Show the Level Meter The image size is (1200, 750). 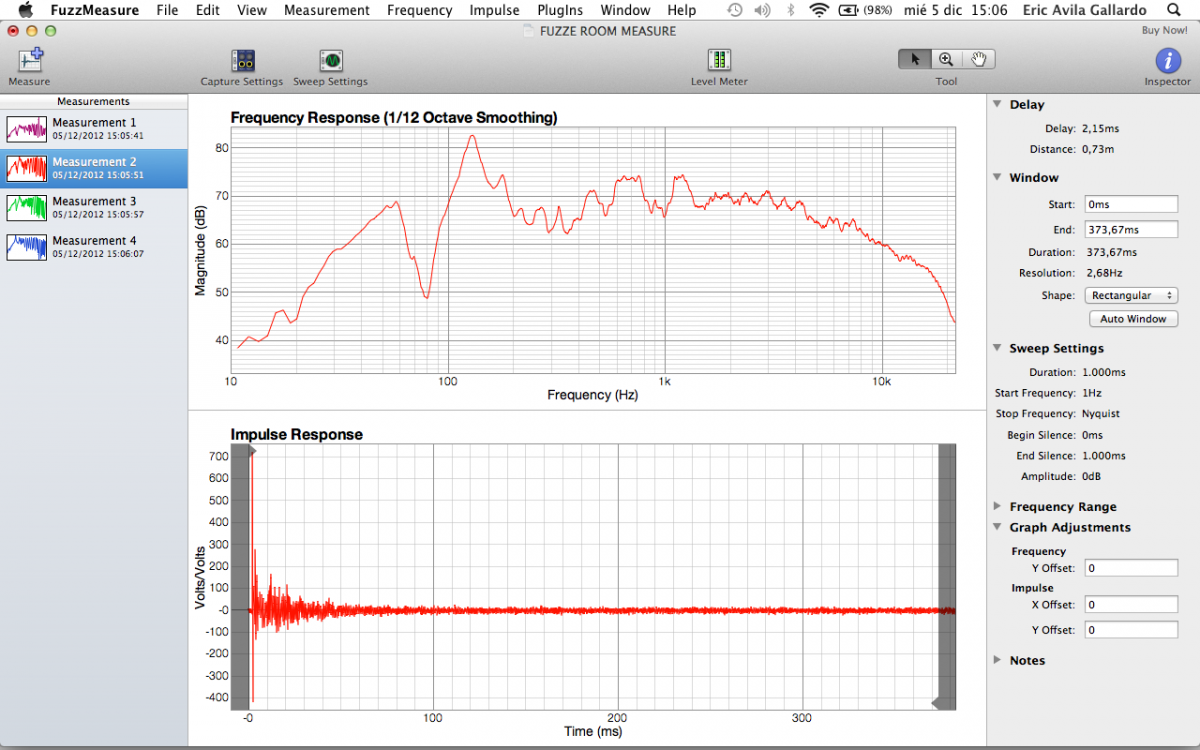click(x=719, y=60)
